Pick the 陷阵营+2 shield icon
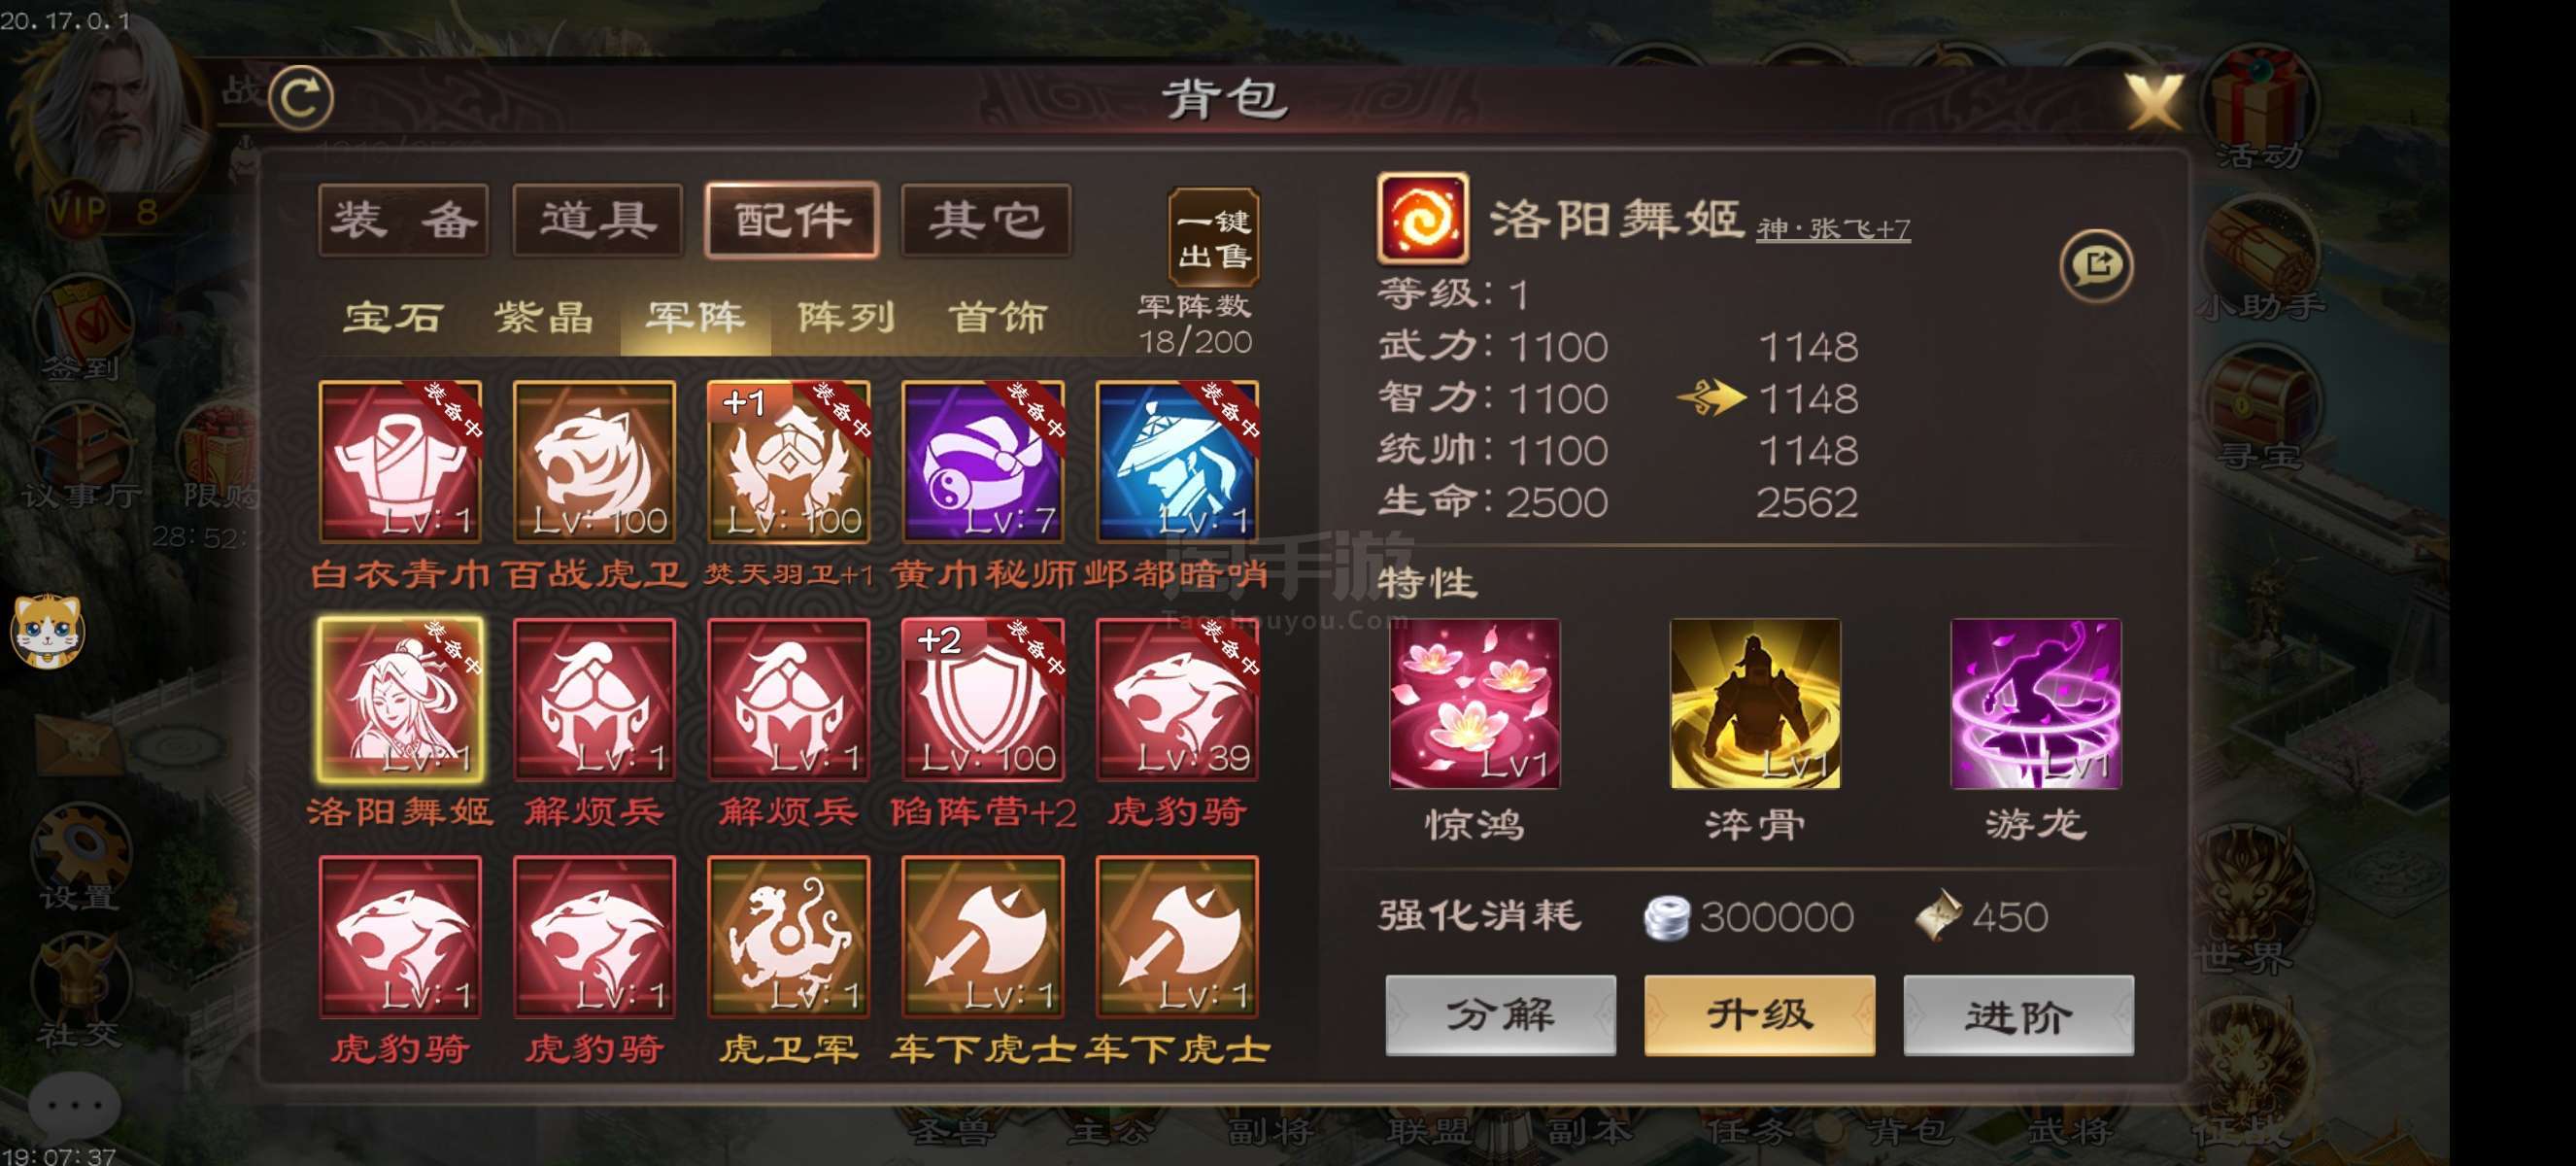This screenshot has width=2576, height=1166. pyautogui.click(x=983, y=699)
